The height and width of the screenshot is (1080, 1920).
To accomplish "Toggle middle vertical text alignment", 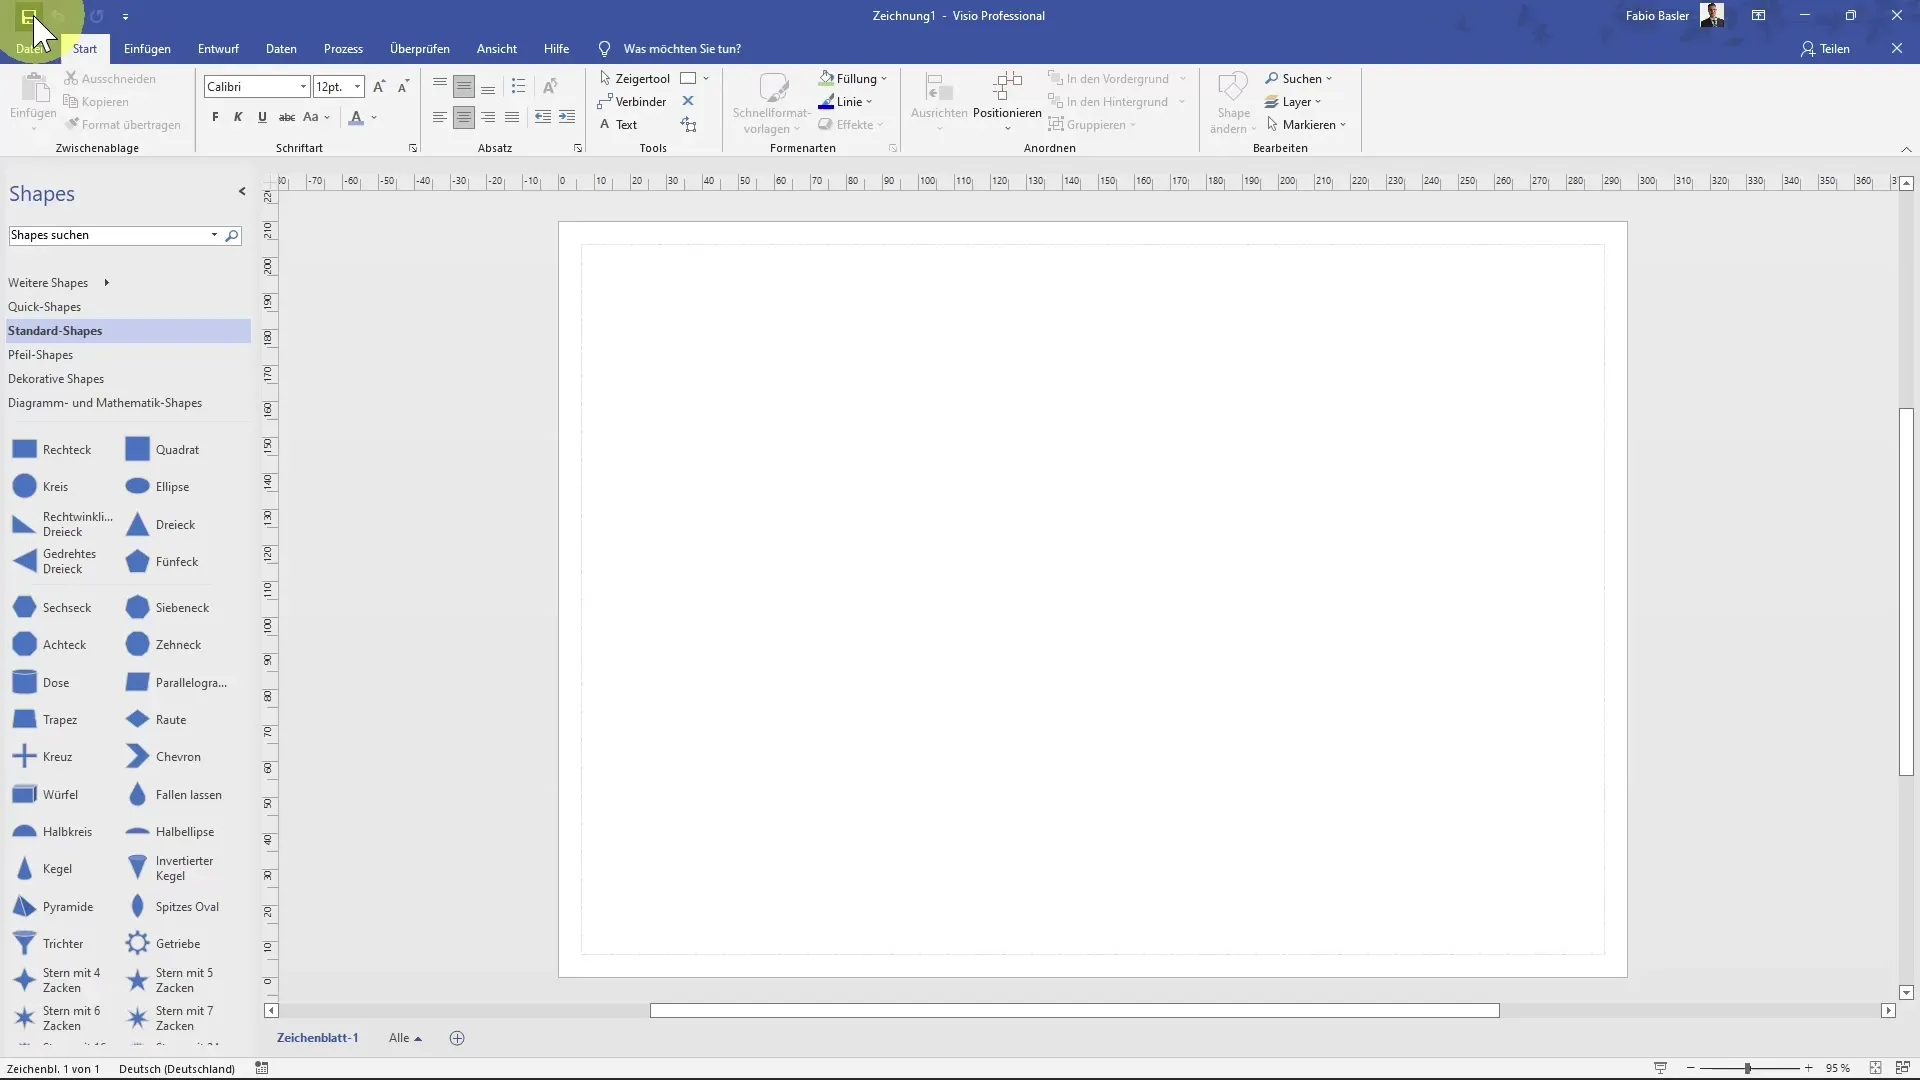I will coord(464,86).
